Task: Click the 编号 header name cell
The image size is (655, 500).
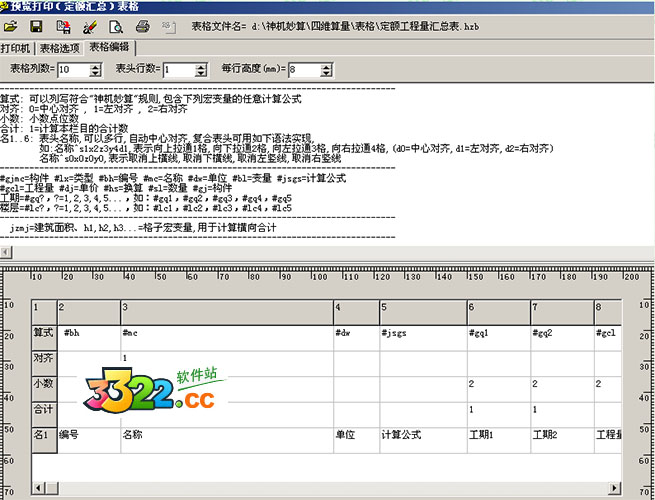Action: pos(89,440)
